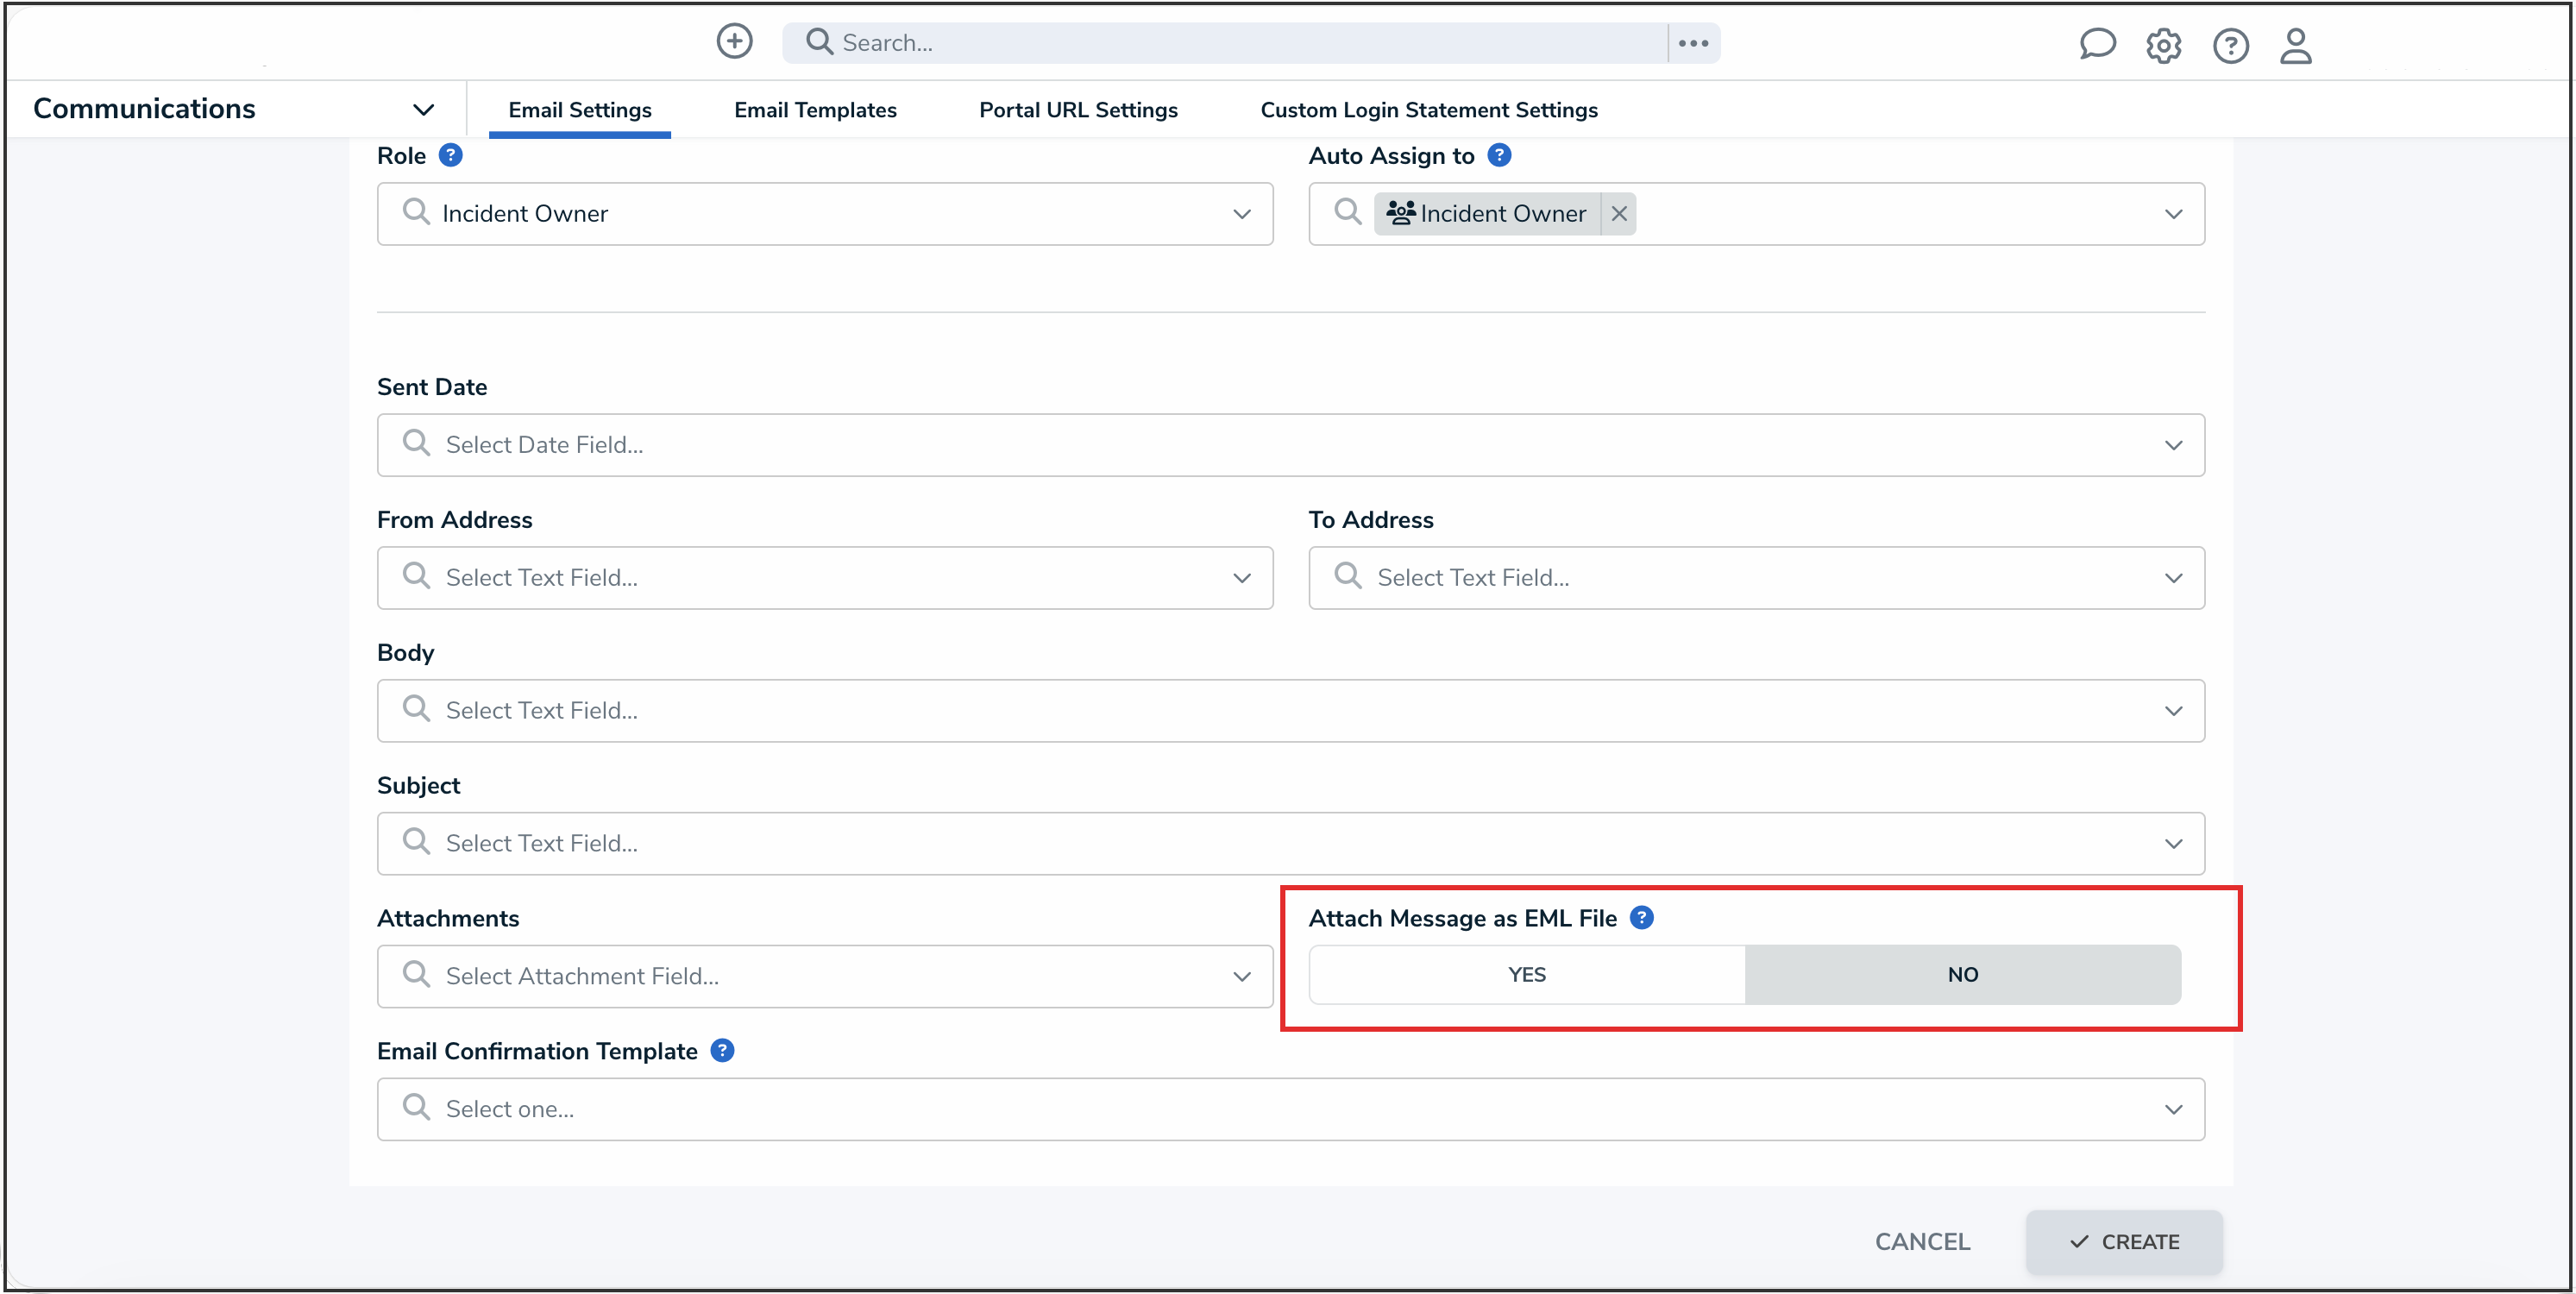Click the plus icon to create new object
Image resolution: width=2576 pixels, height=1294 pixels.
click(x=734, y=41)
